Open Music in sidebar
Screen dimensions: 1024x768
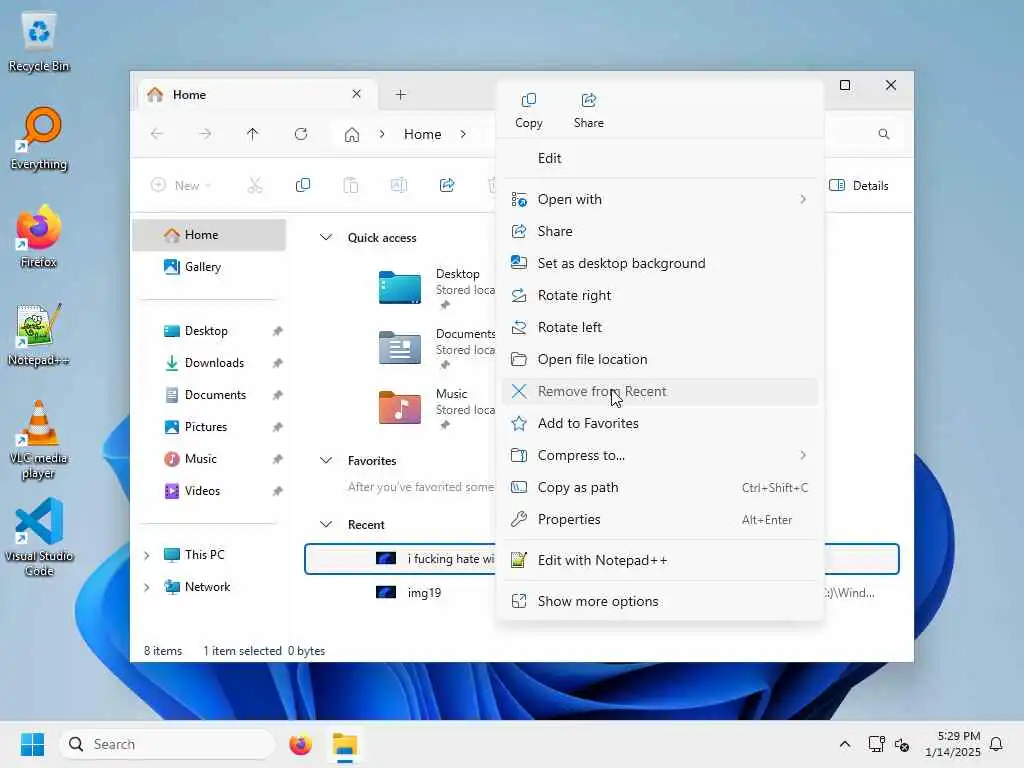click(209, 459)
